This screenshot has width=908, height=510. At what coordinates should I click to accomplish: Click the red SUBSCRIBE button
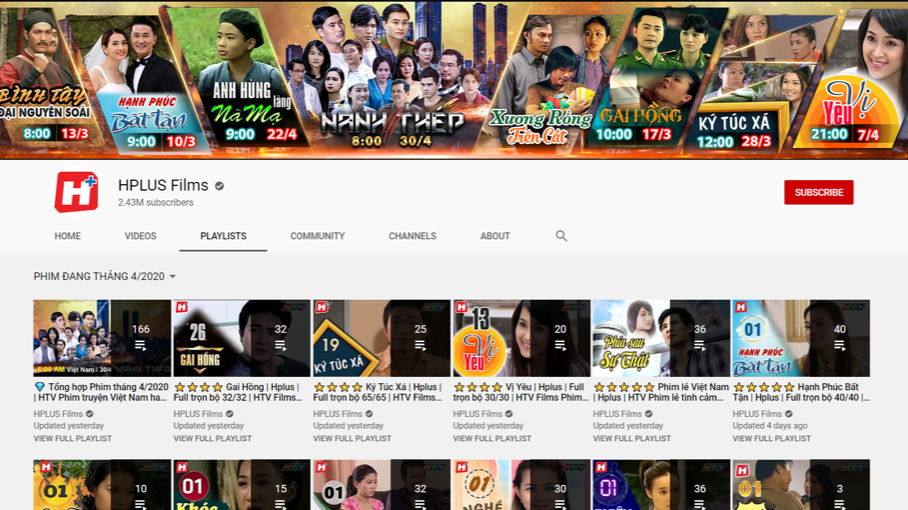click(819, 192)
